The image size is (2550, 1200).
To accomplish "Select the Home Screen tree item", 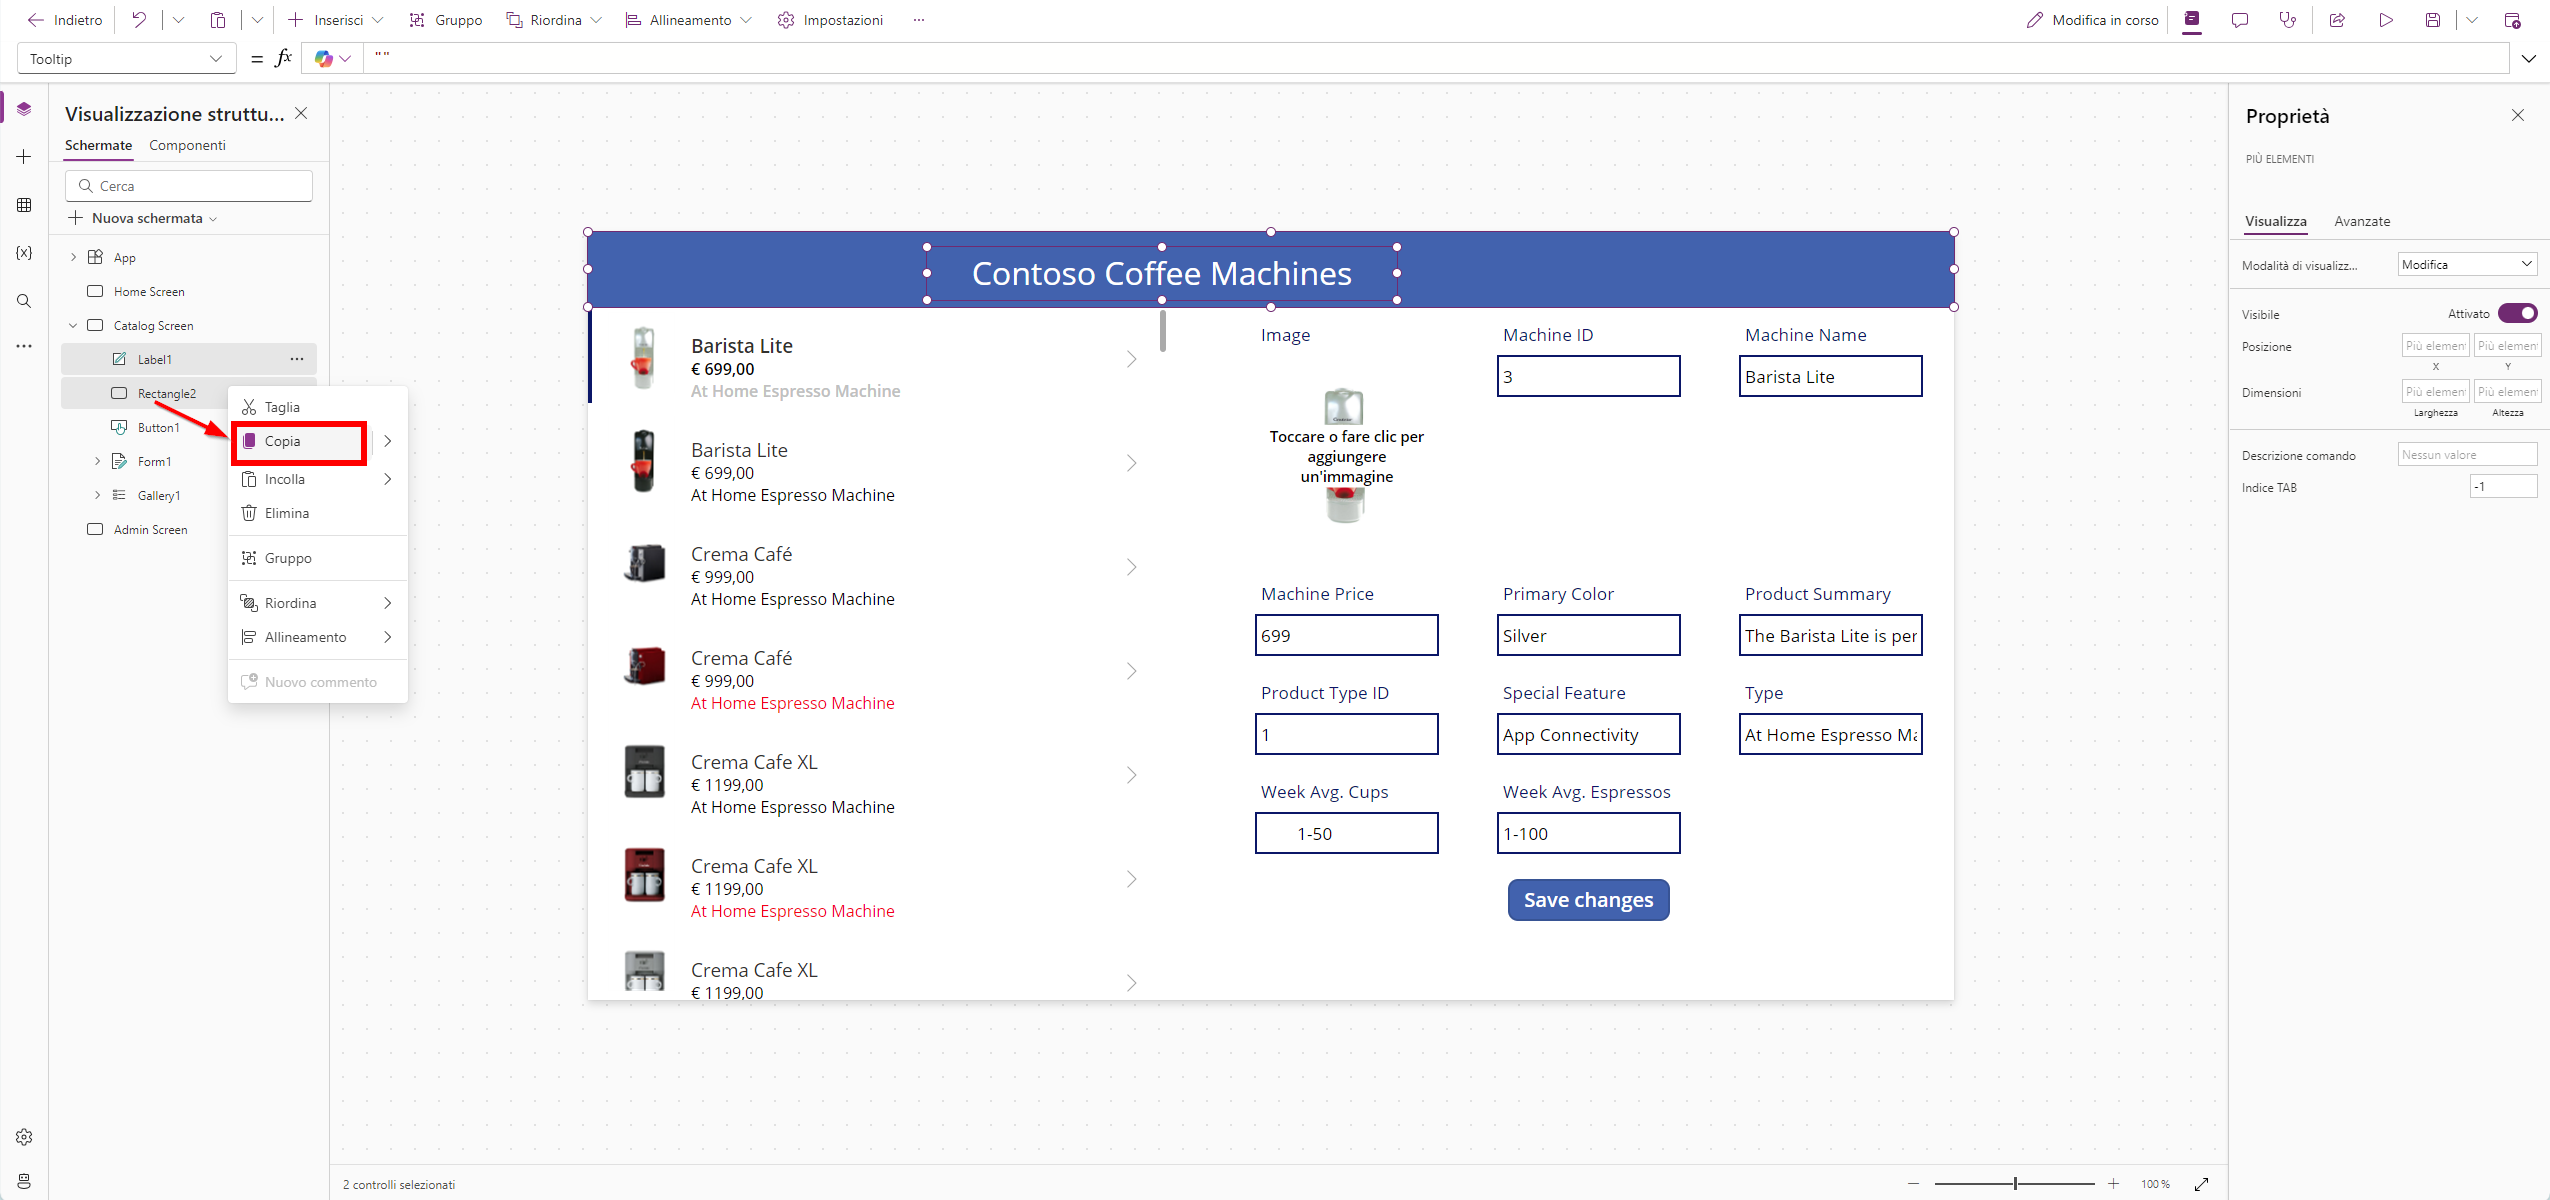I will (x=149, y=292).
